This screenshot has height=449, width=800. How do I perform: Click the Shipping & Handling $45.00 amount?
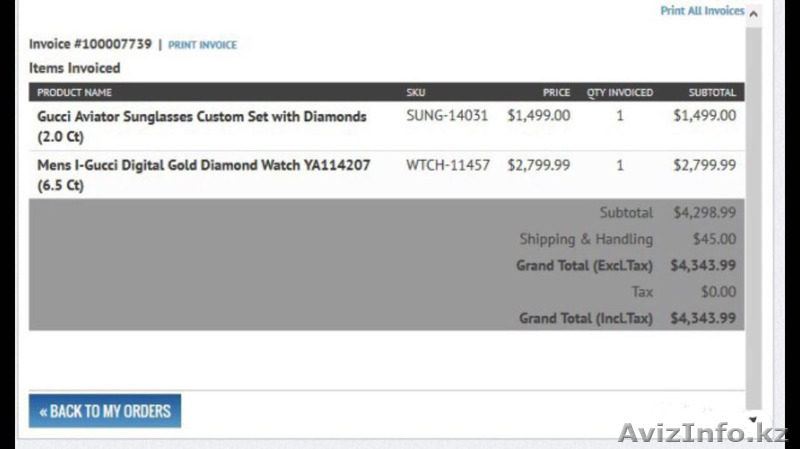pos(714,239)
